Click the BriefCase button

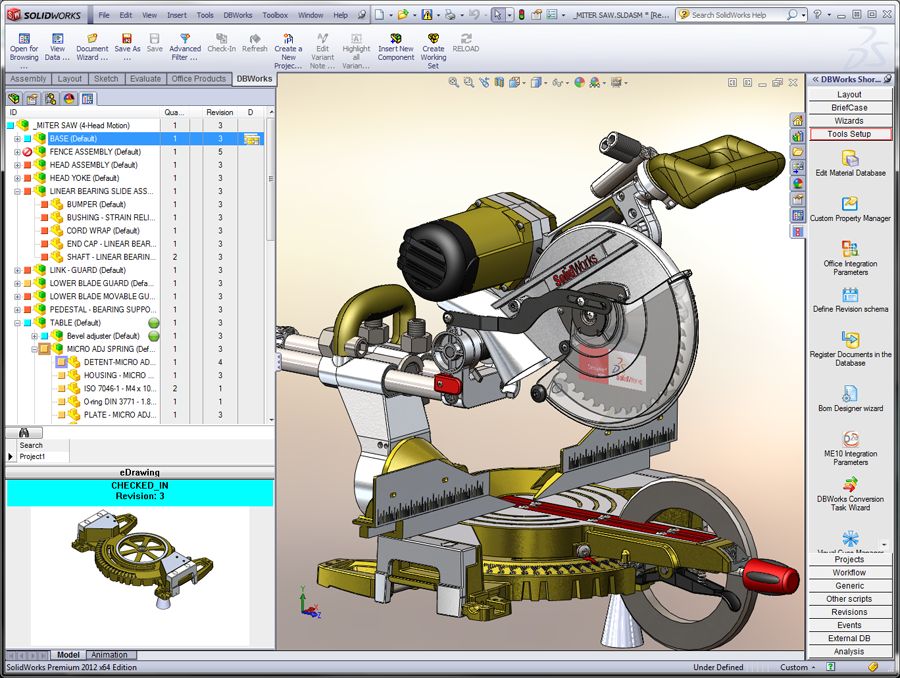[x=850, y=107]
